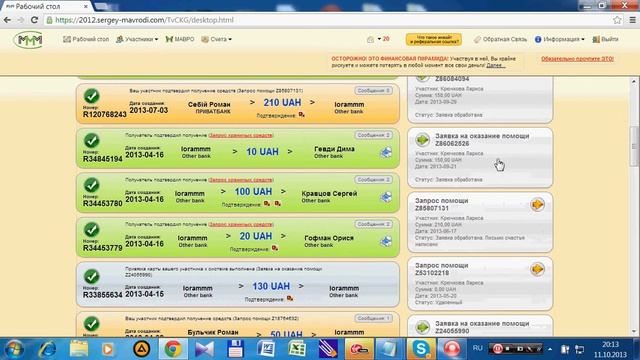Click green checkmark on order R120768243
This screenshot has width=640, height=360.
(x=91, y=96)
